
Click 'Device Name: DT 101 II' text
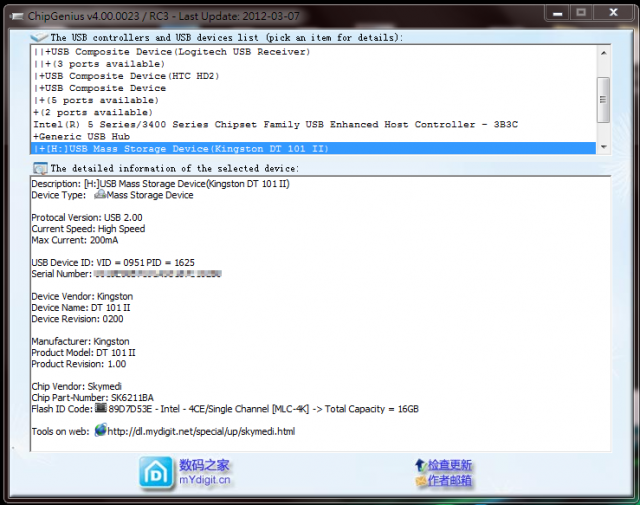click(81, 308)
